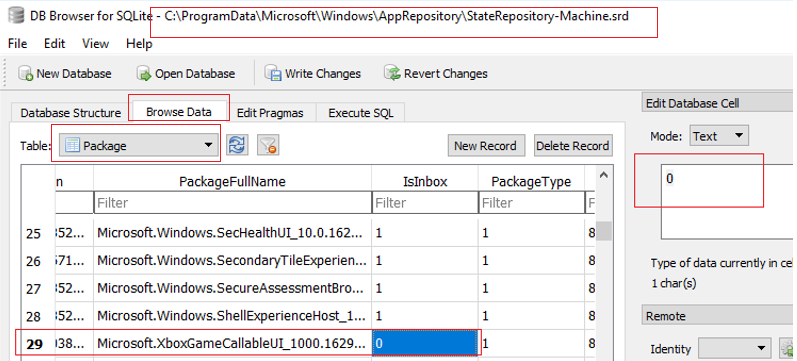
Task: Expand the Table dropdown showing Package
Action: (x=139, y=146)
